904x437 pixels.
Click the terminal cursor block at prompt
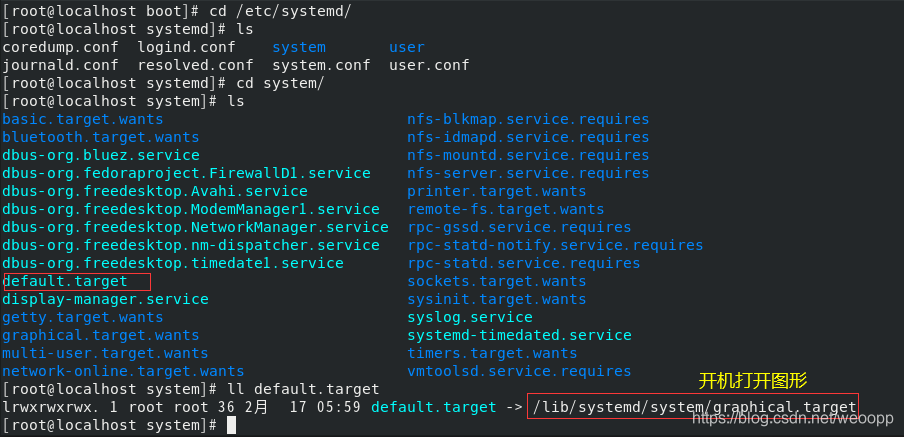tap(231, 425)
